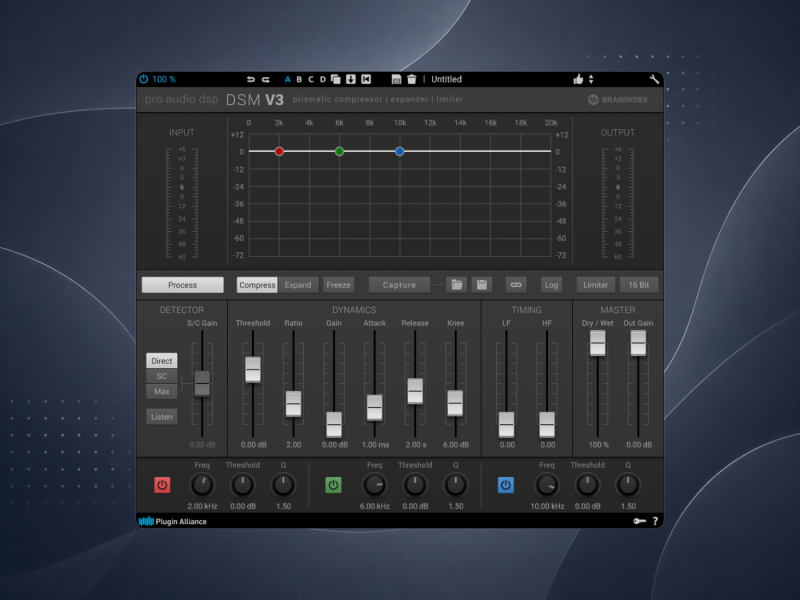Click the green band Threshold knob

coord(415,485)
